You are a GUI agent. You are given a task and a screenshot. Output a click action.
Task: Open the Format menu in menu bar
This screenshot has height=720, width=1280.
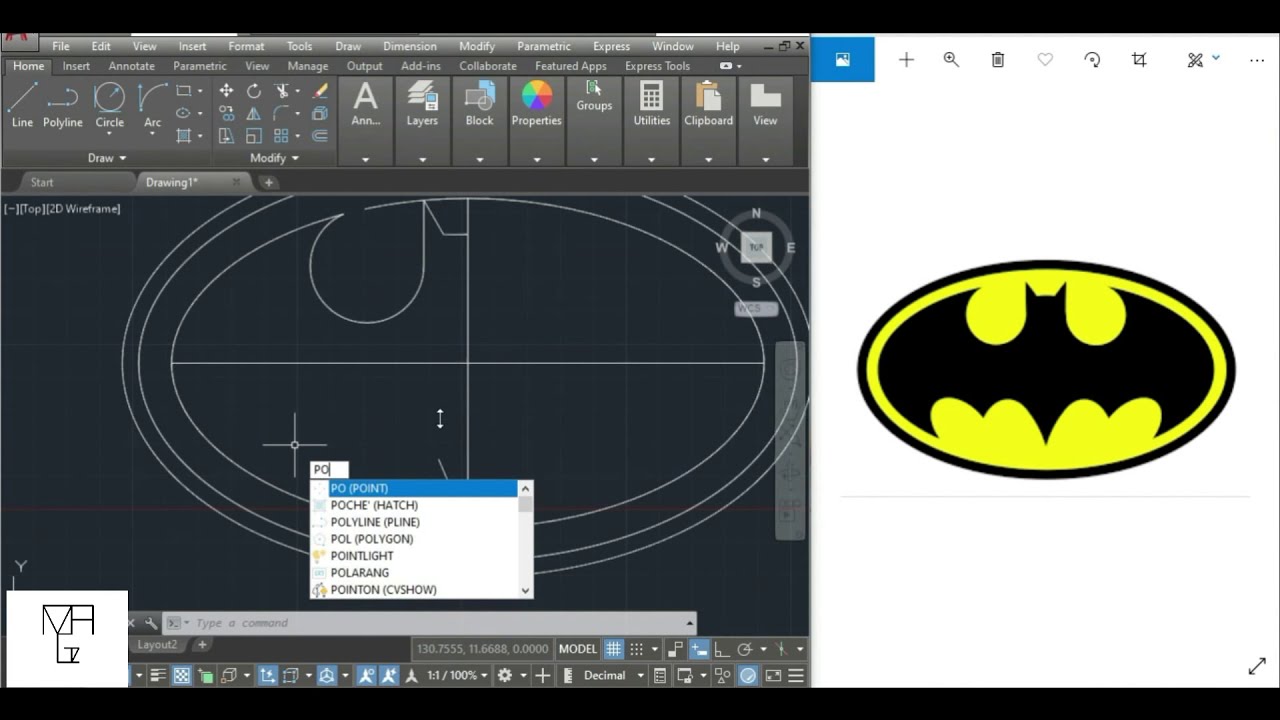coord(246,46)
